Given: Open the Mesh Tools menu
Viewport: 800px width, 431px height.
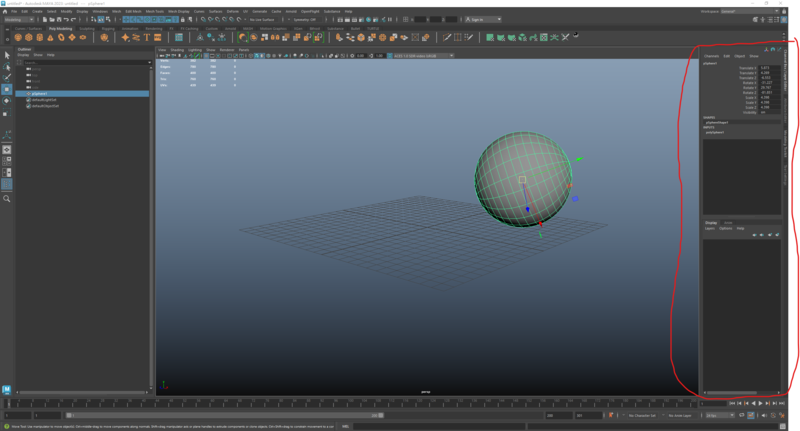Looking at the screenshot, I should click(155, 11).
